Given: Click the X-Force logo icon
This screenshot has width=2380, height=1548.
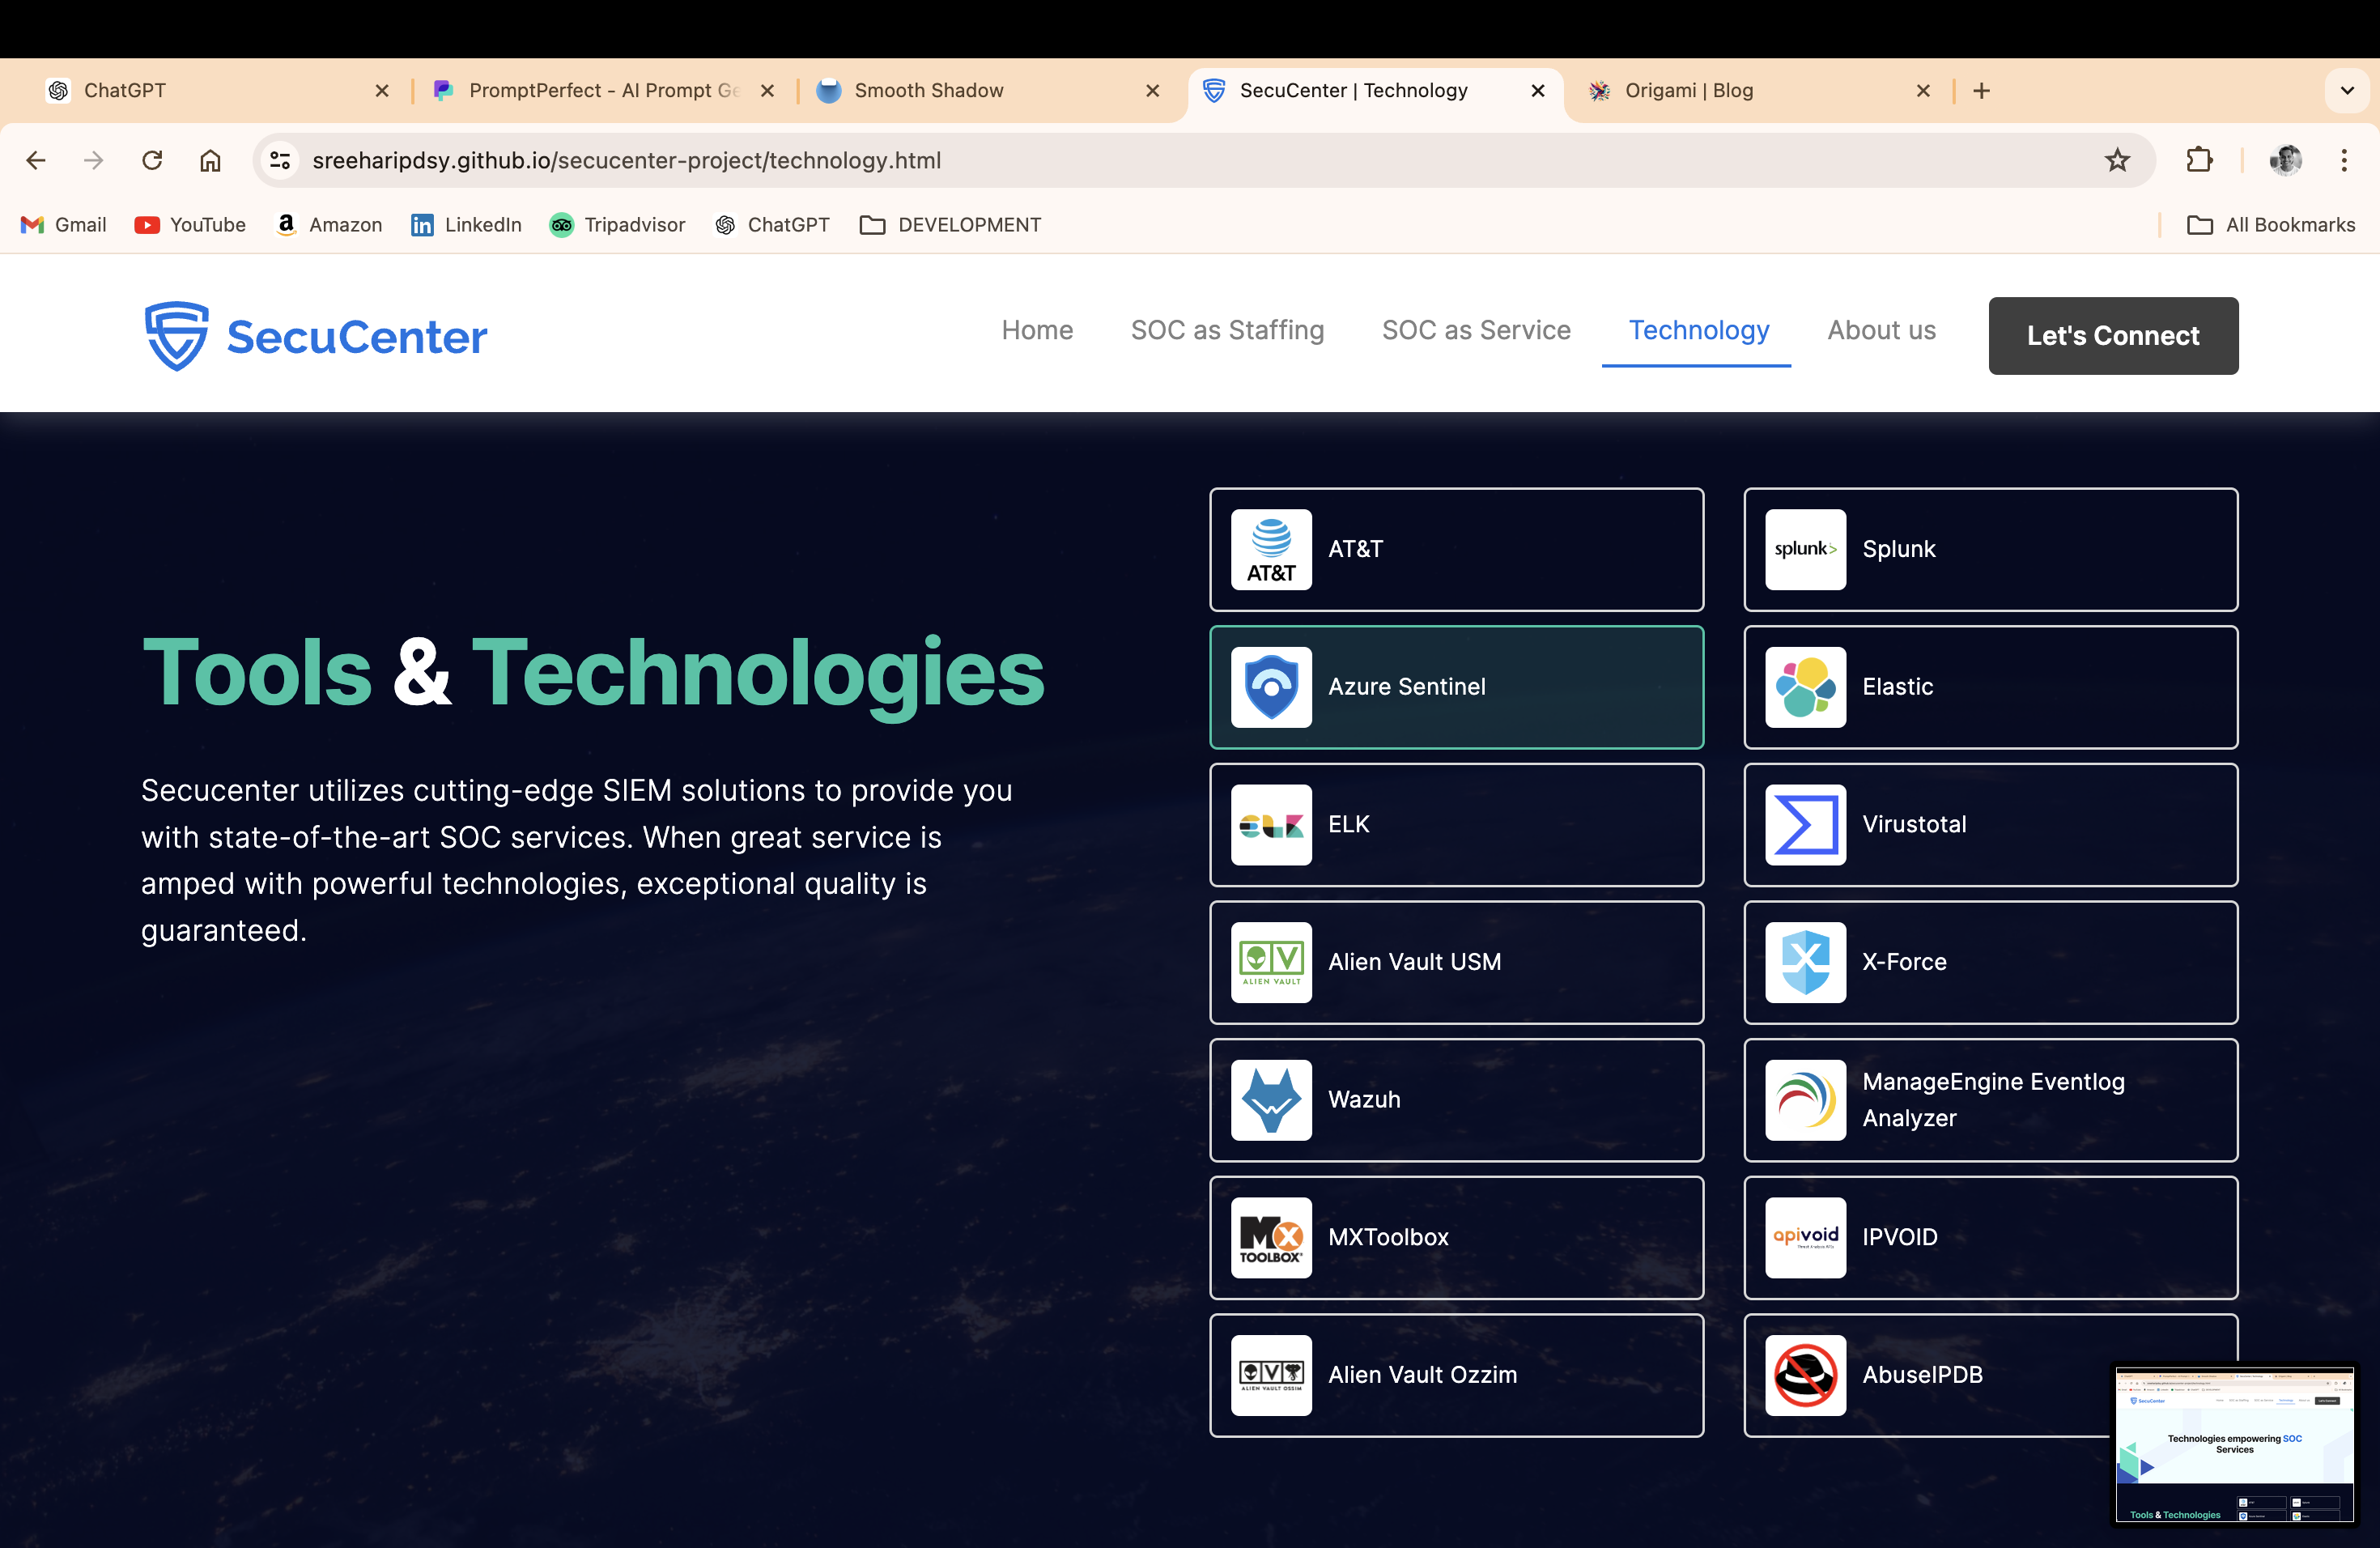Looking at the screenshot, I should pos(1805,962).
